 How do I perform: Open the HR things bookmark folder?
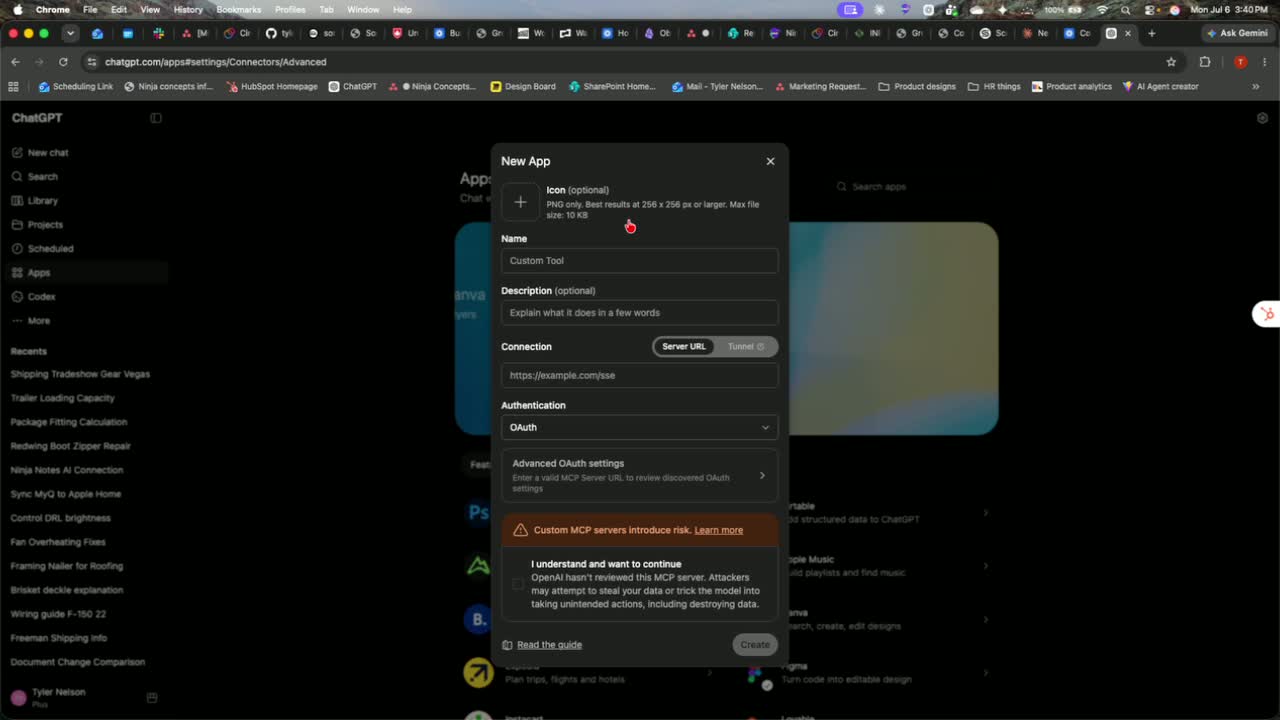click(994, 87)
